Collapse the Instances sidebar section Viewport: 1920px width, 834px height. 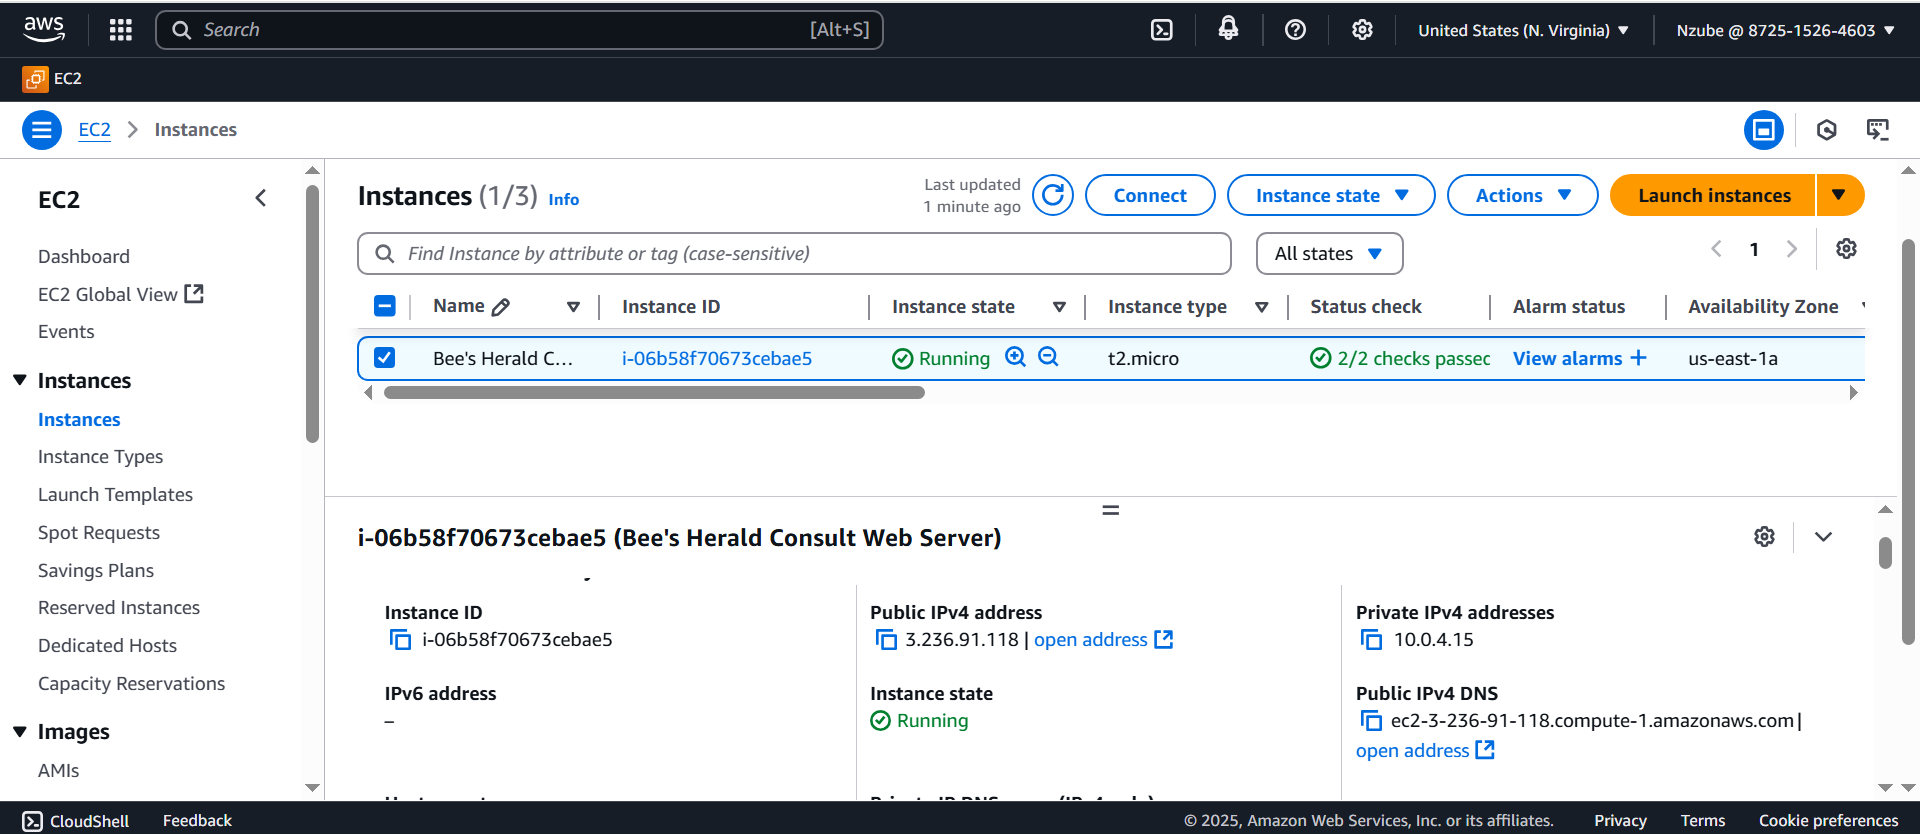tap(20, 380)
